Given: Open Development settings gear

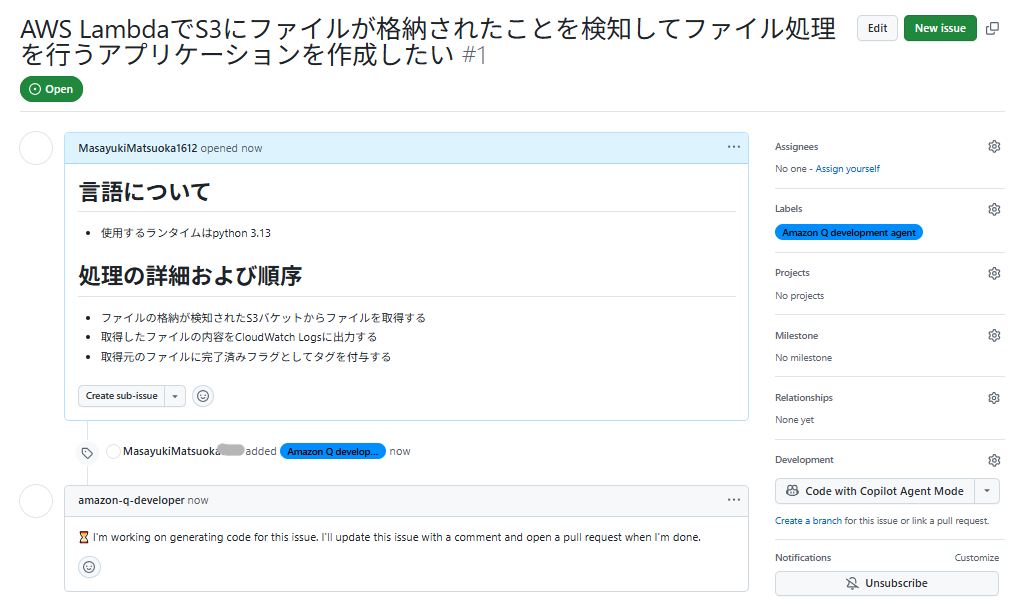Looking at the screenshot, I should (x=994, y=460).
